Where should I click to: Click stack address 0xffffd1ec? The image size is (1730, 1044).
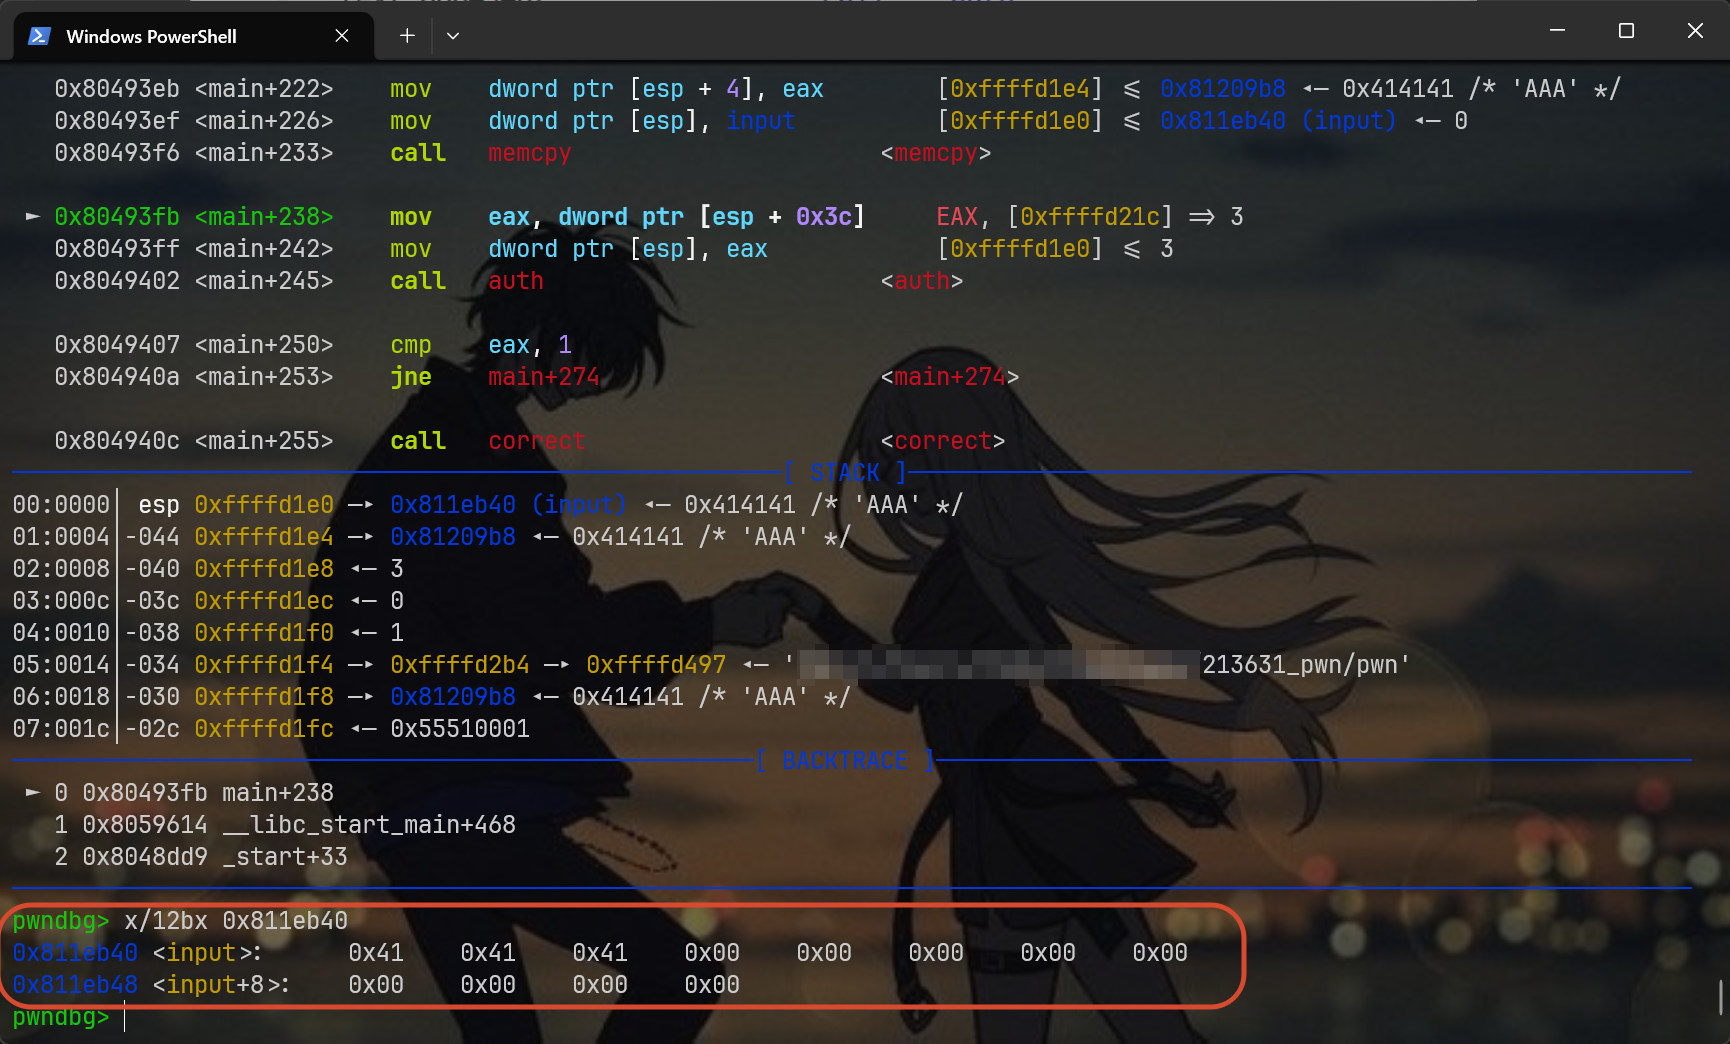264,601
